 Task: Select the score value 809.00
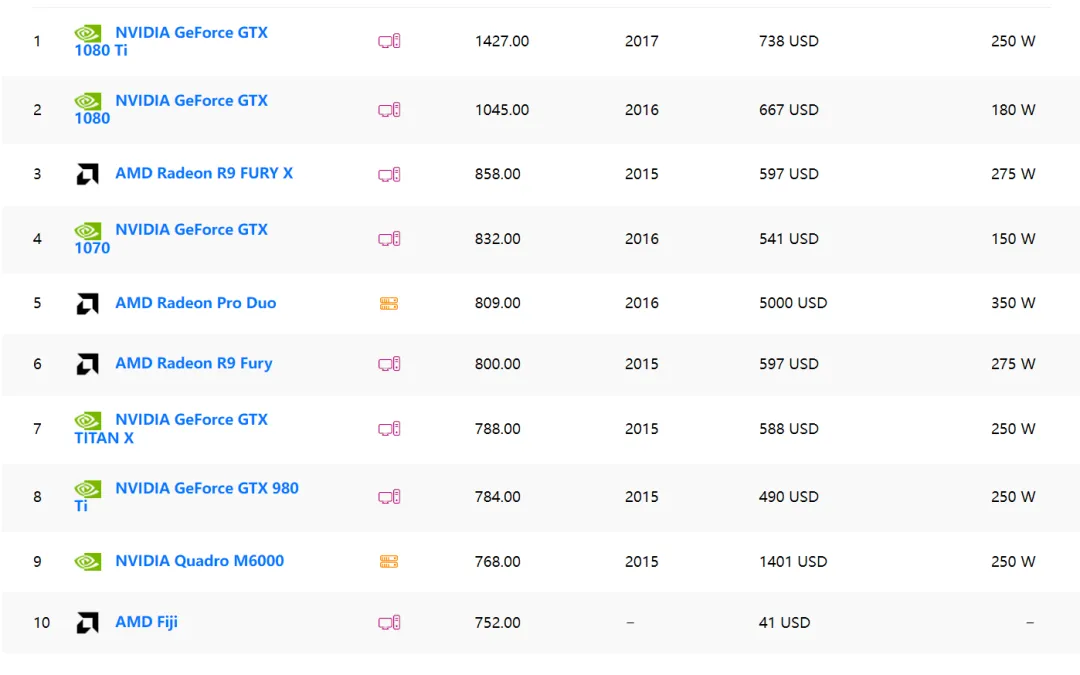[497, 303]
